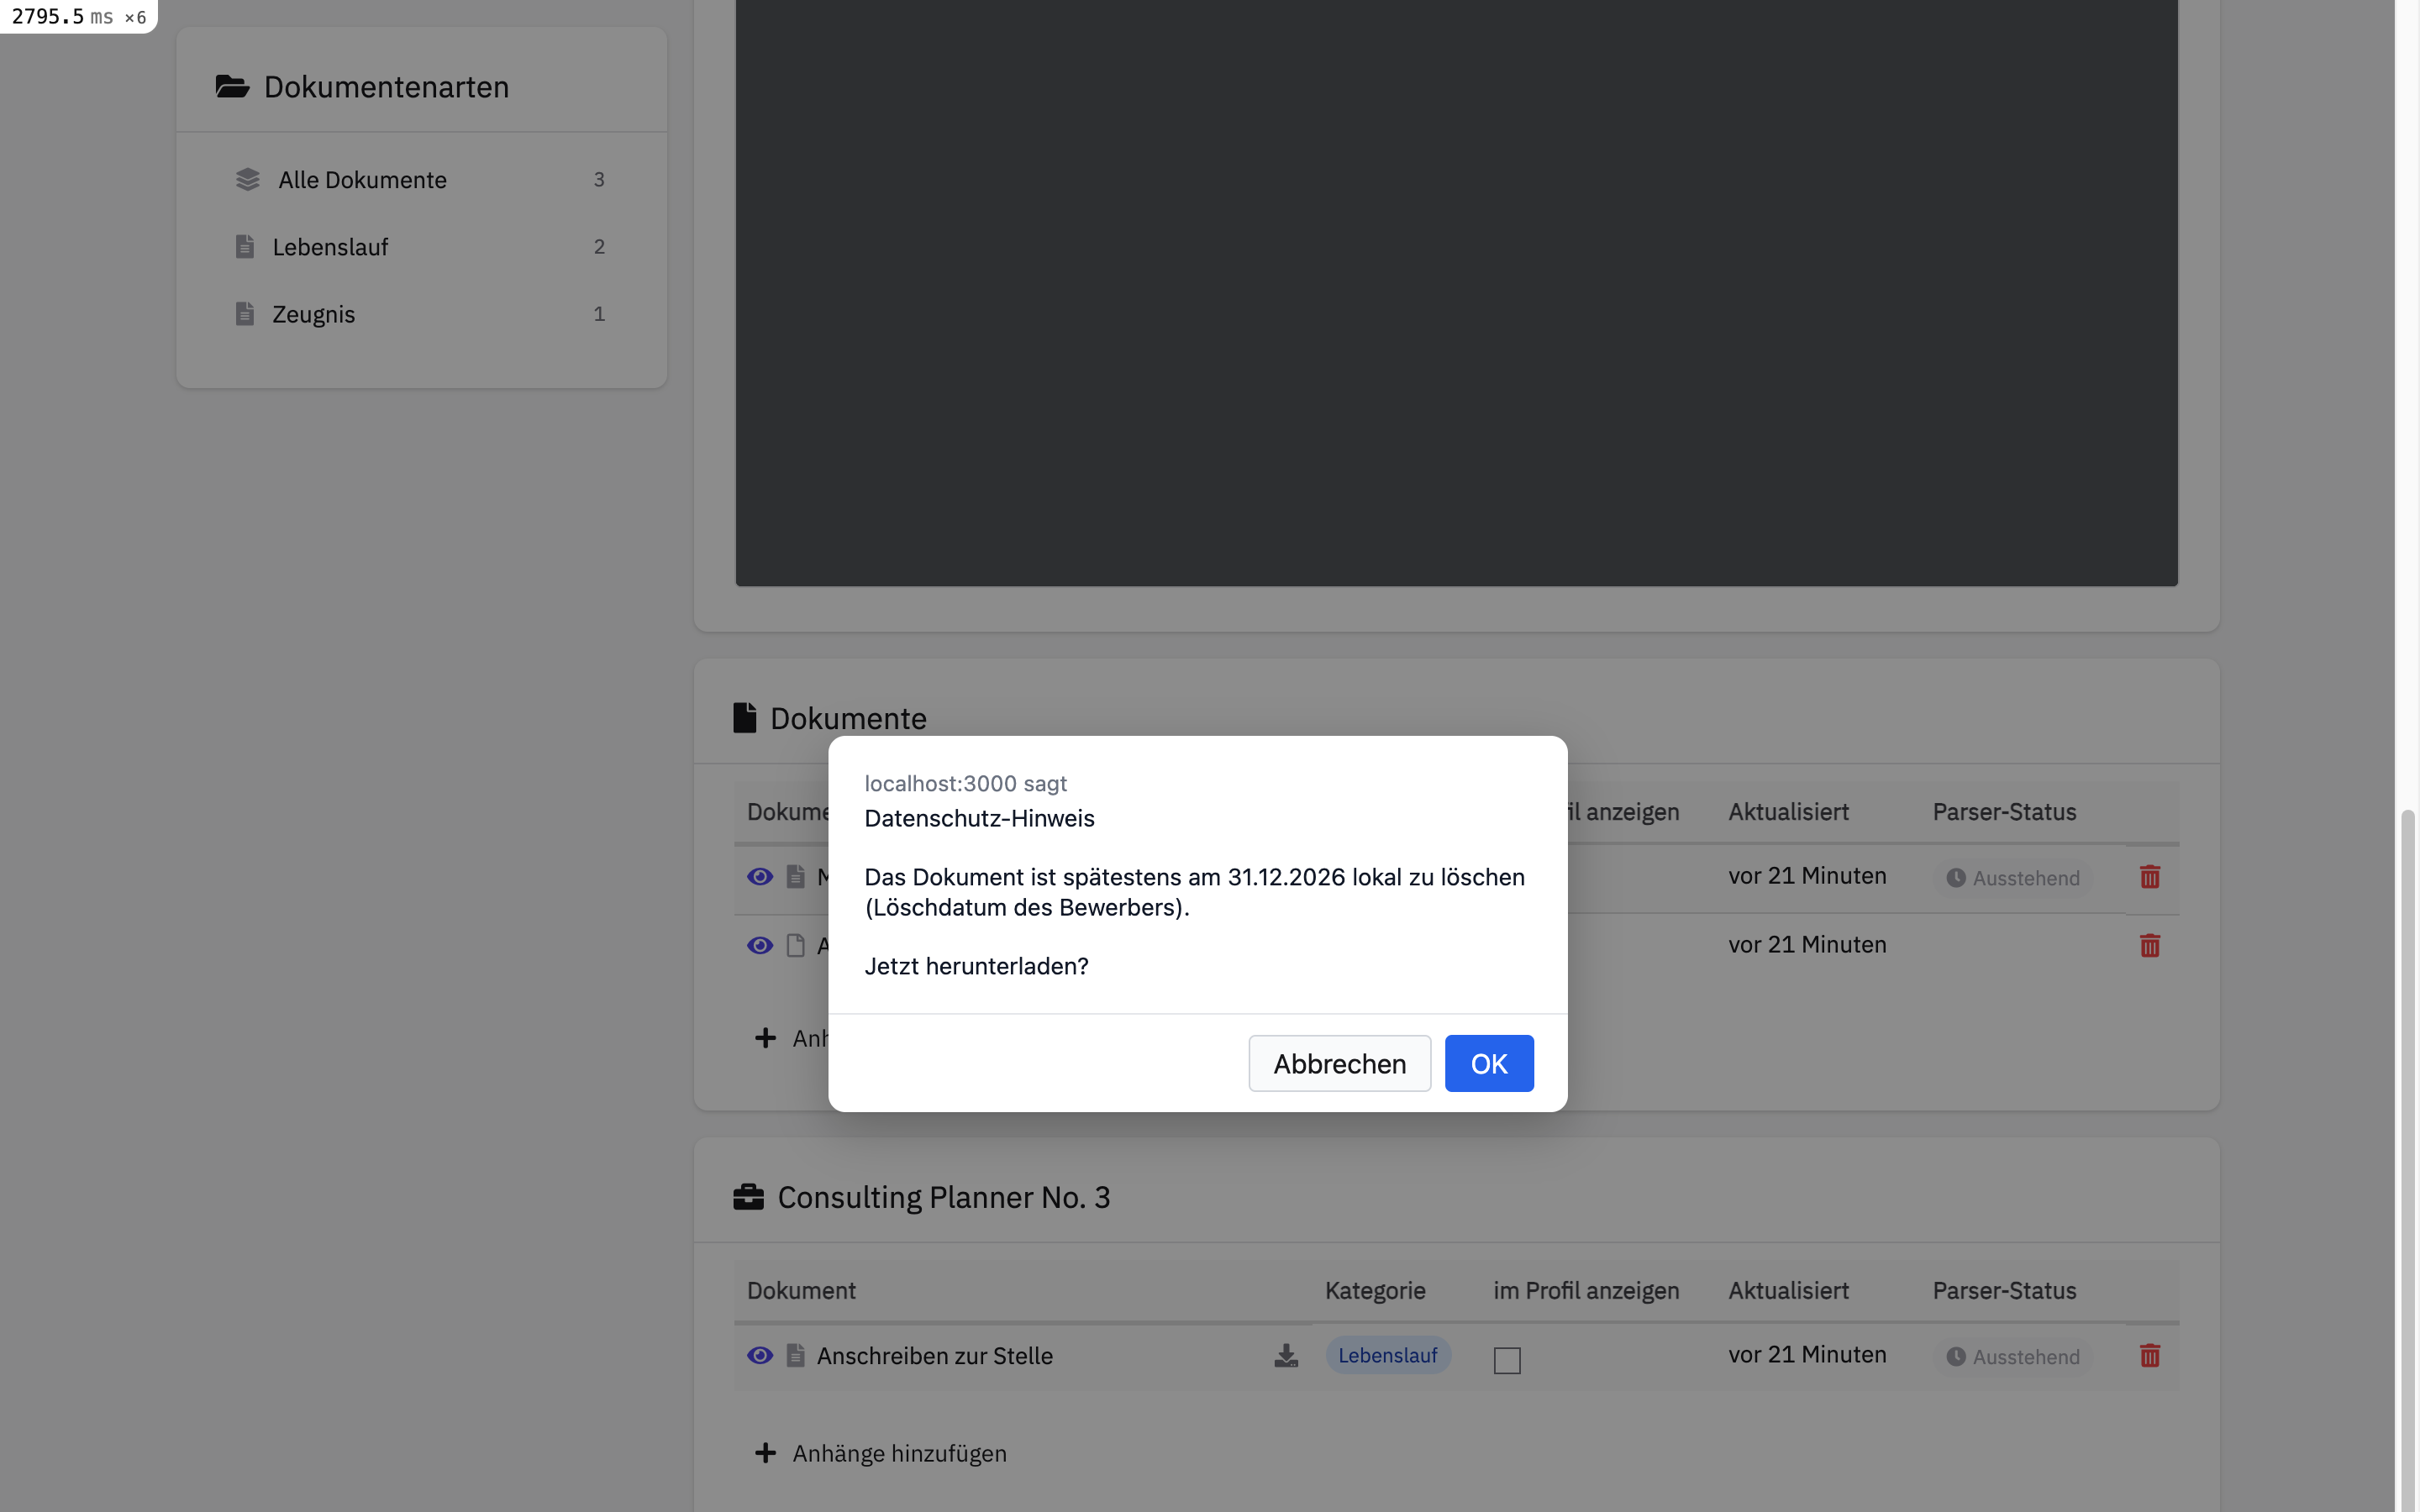This screenshot has width=2420, height=1512.
Task: Download Anschreiben zur Stelle document
Action: (x=1286, y=1355)
